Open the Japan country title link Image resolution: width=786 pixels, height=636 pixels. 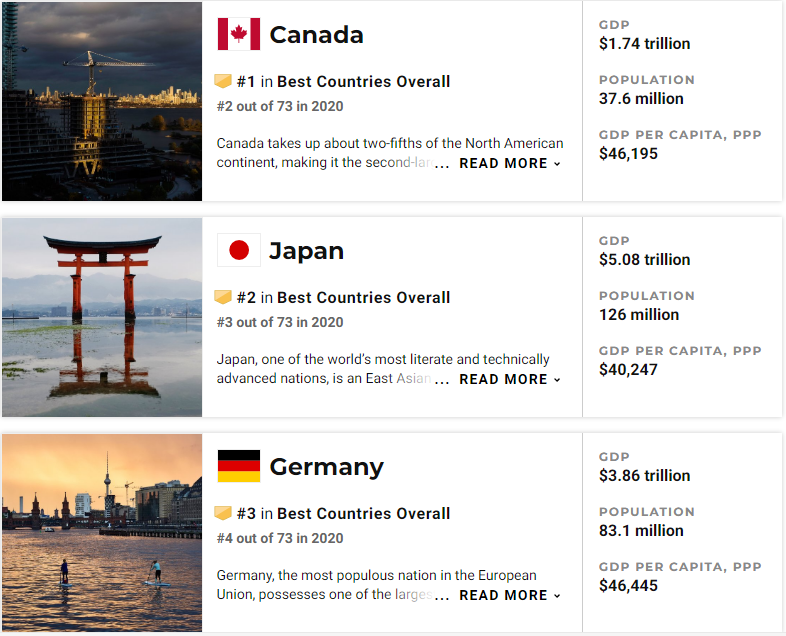306,251
